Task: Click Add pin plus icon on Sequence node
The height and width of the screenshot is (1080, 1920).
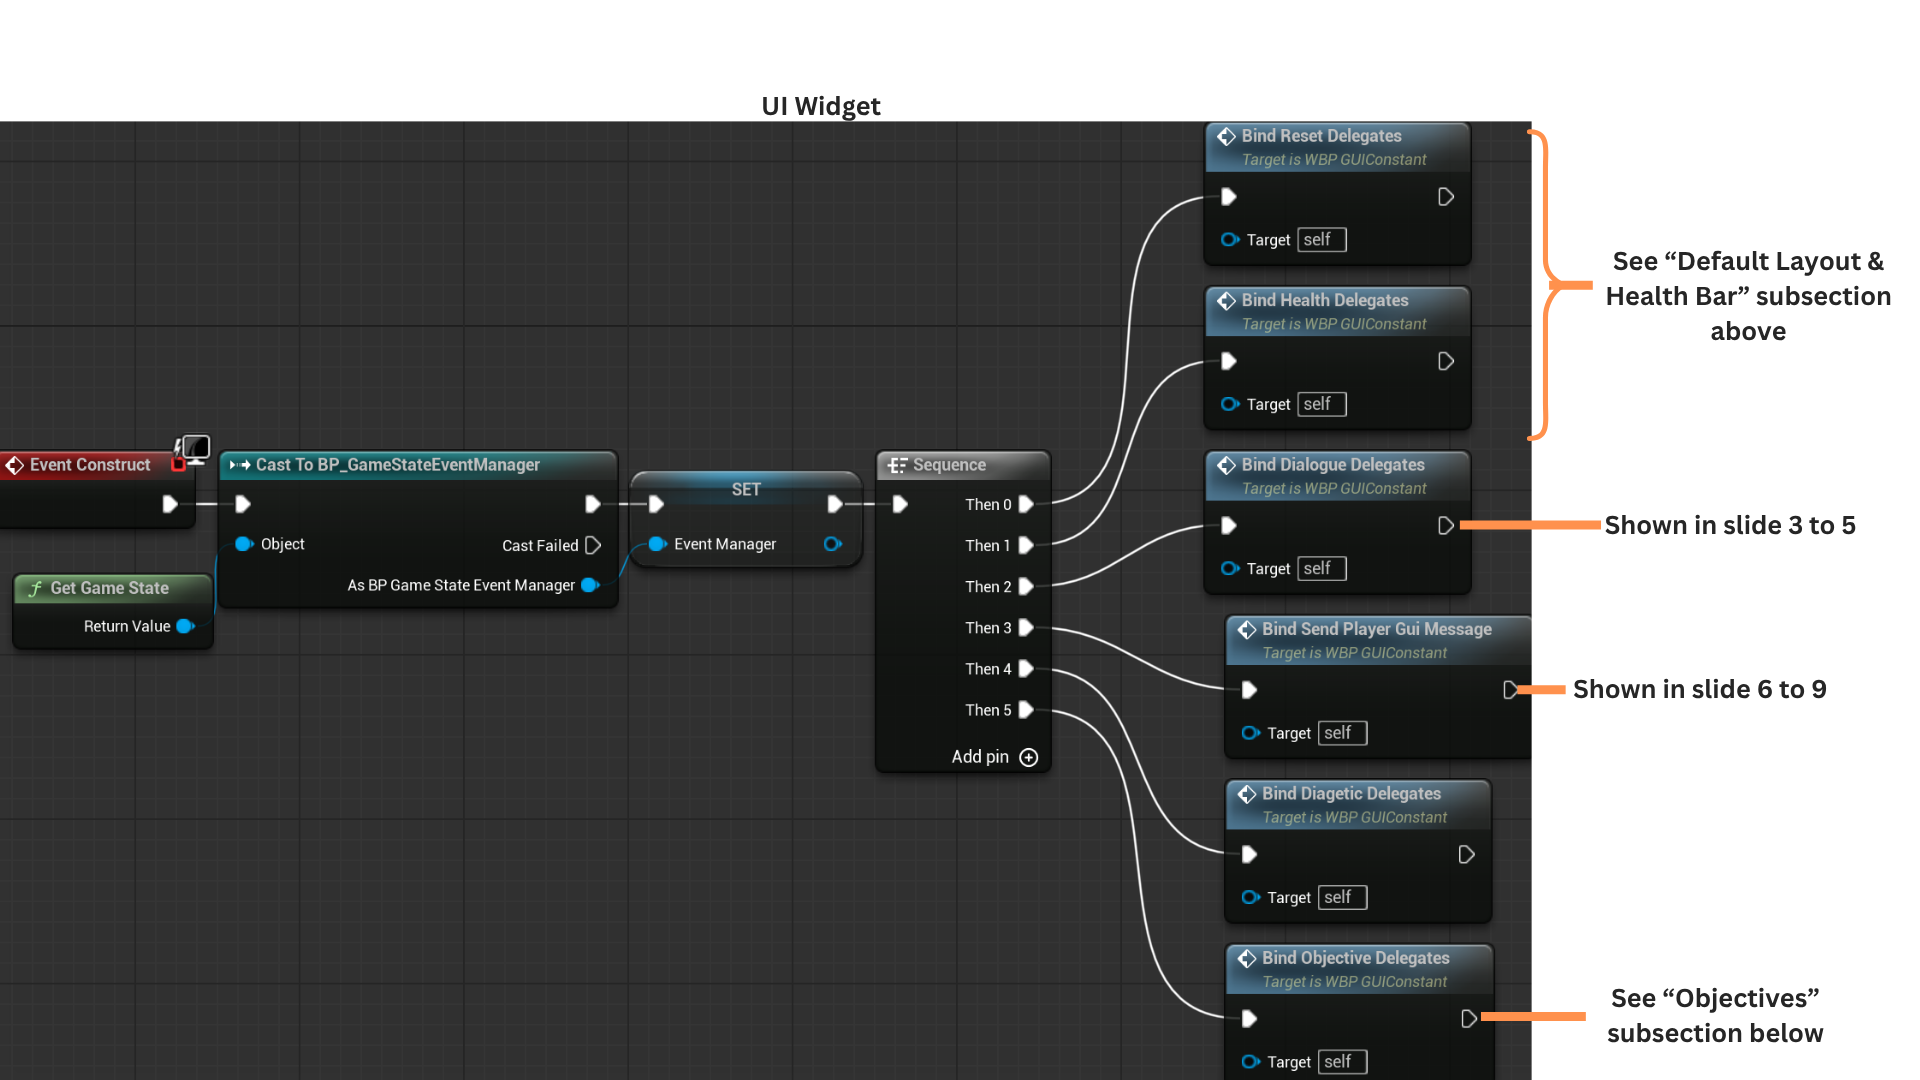Action: pos(1028,757)
